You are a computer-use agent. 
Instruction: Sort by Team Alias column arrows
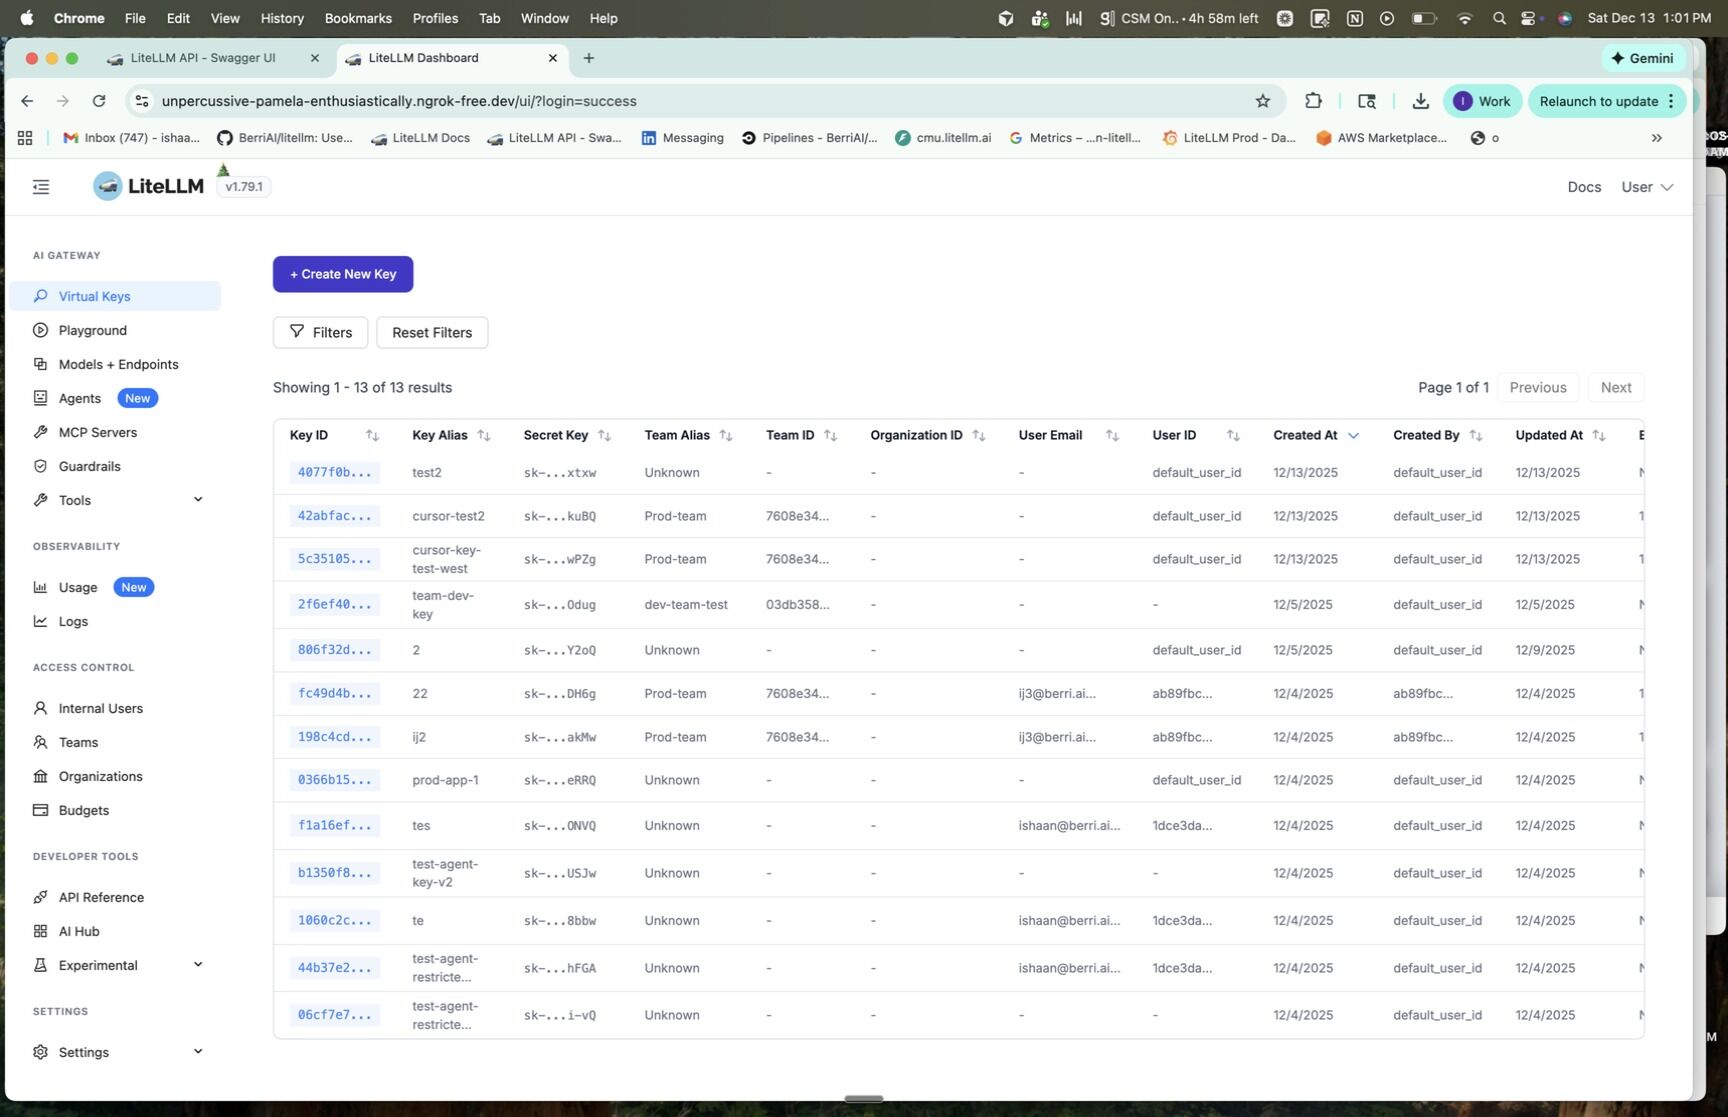726,435
